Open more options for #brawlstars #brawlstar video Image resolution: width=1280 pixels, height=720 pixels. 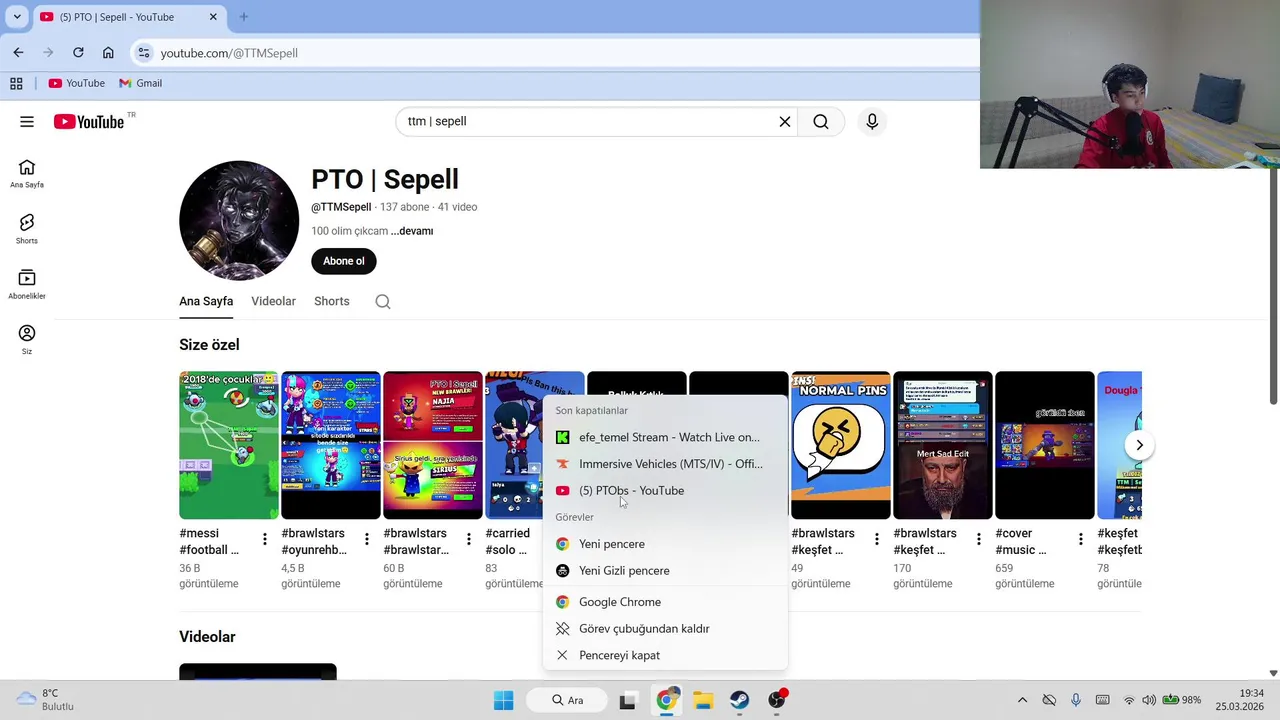pos(469,540)
